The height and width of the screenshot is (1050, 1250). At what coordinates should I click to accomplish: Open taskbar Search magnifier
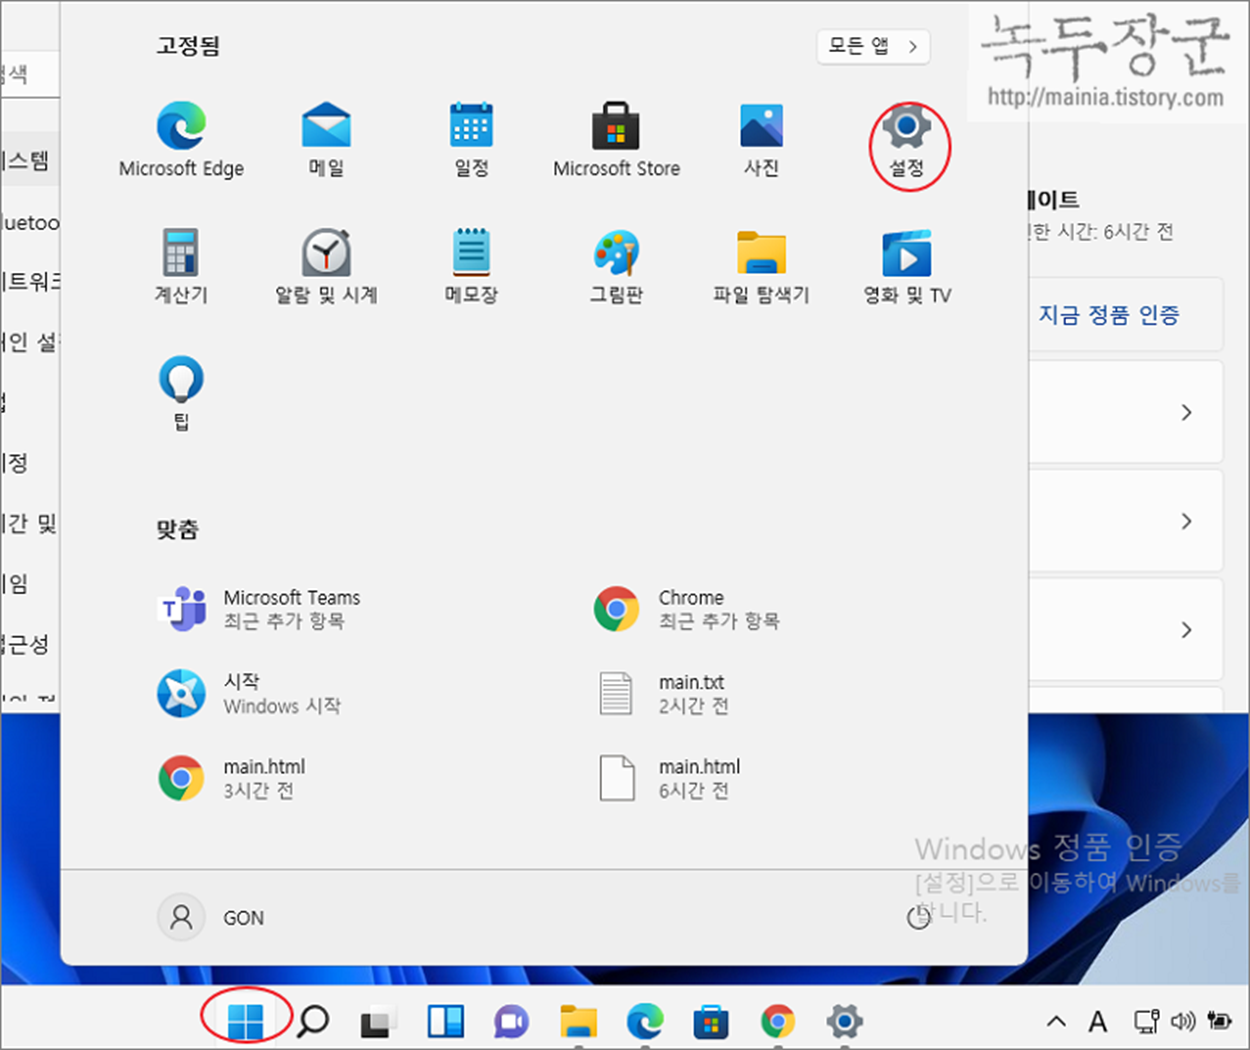click(x=313, y=1021)
